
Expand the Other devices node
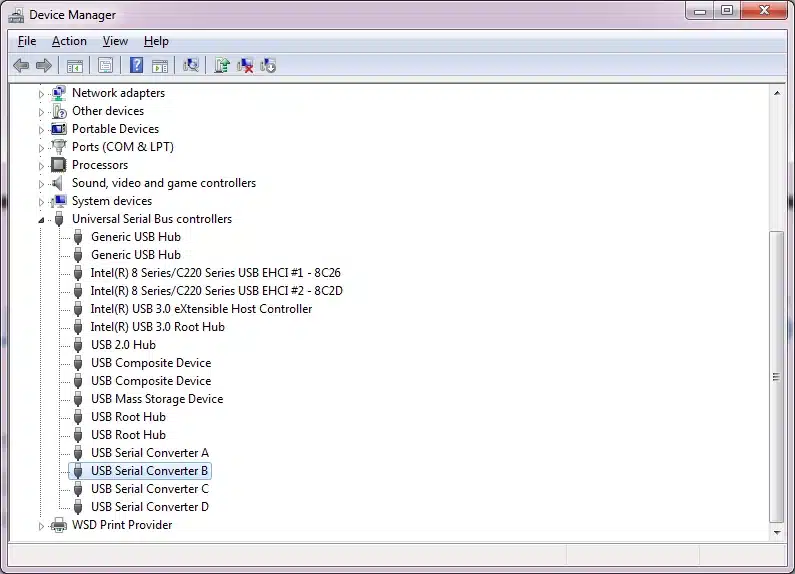[41, 112]
